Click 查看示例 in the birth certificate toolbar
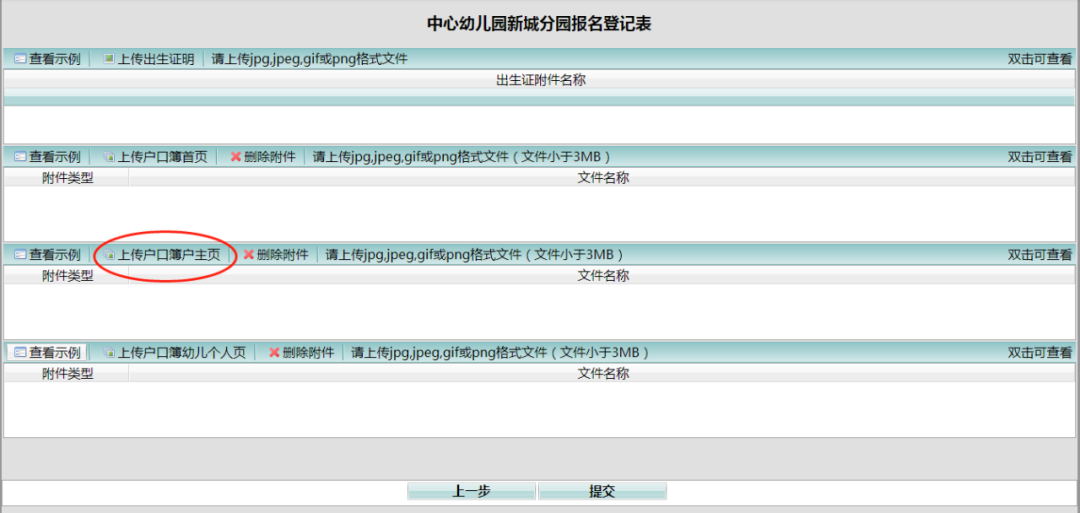Image resolution: width=1080 pixels, height=513 pixels. pos(47,59)
